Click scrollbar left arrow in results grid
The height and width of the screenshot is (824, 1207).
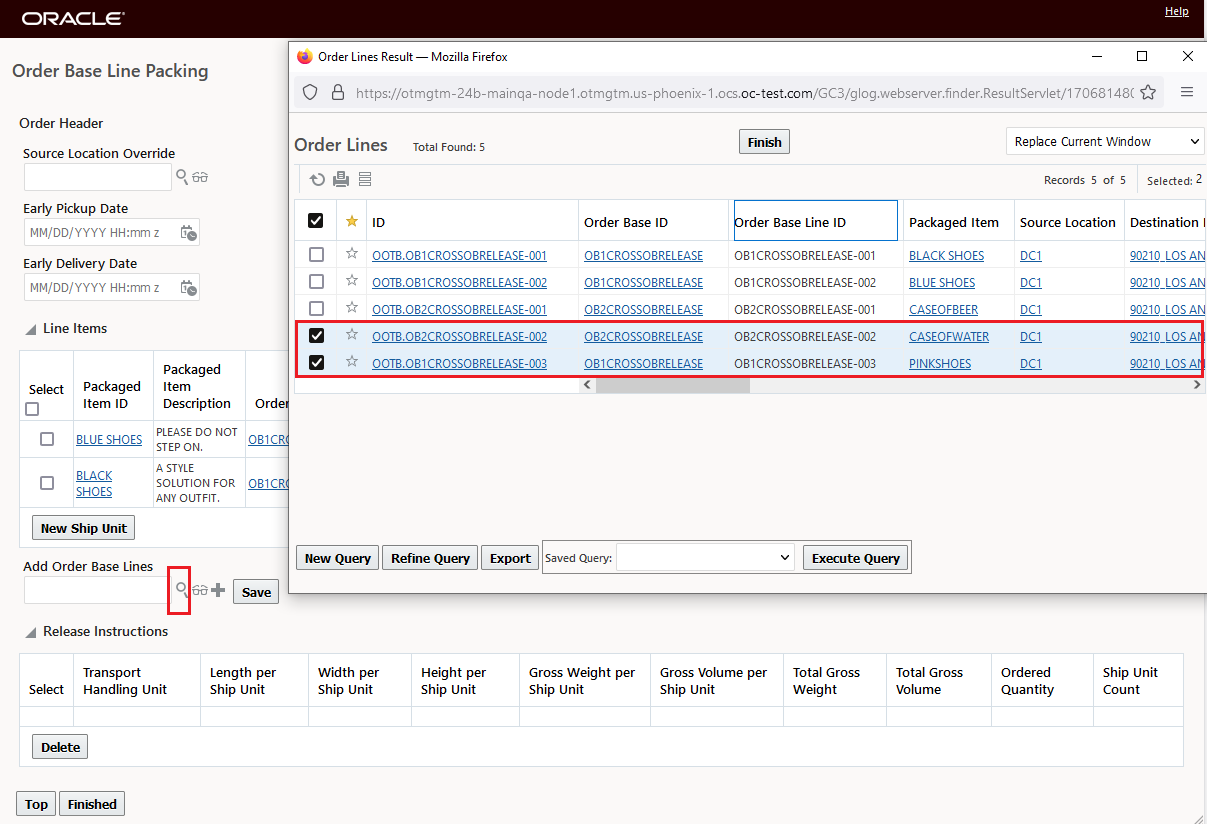click(587, 384)
